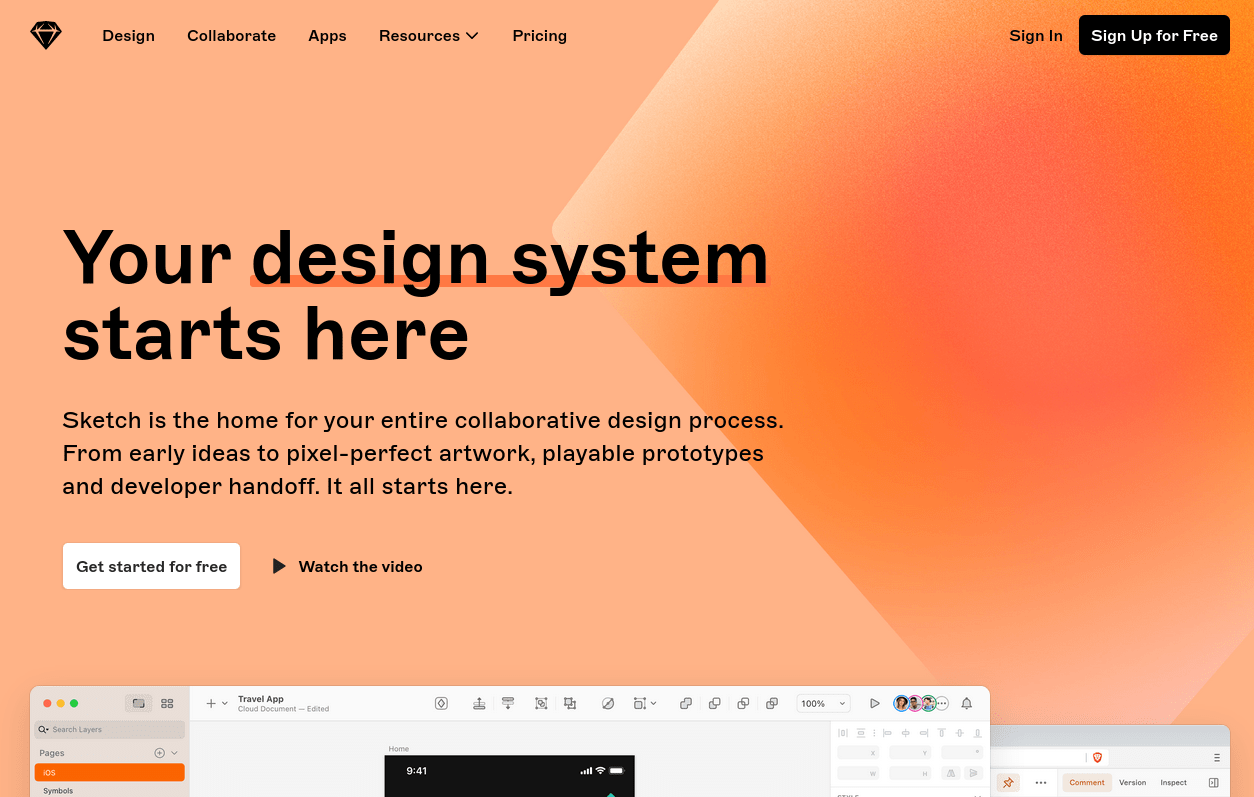Click the Subtract boolean icon
Image resolution: width=1254 pixels, height=797 pixels.
(714, 703)
